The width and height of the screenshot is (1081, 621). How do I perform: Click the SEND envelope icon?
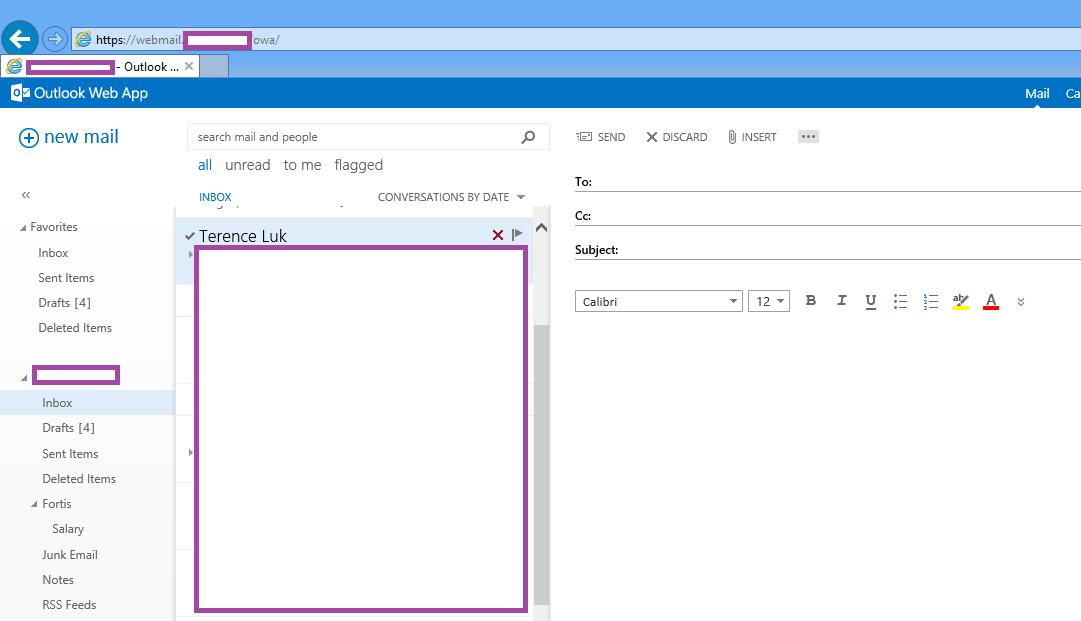tap(584, 137)
